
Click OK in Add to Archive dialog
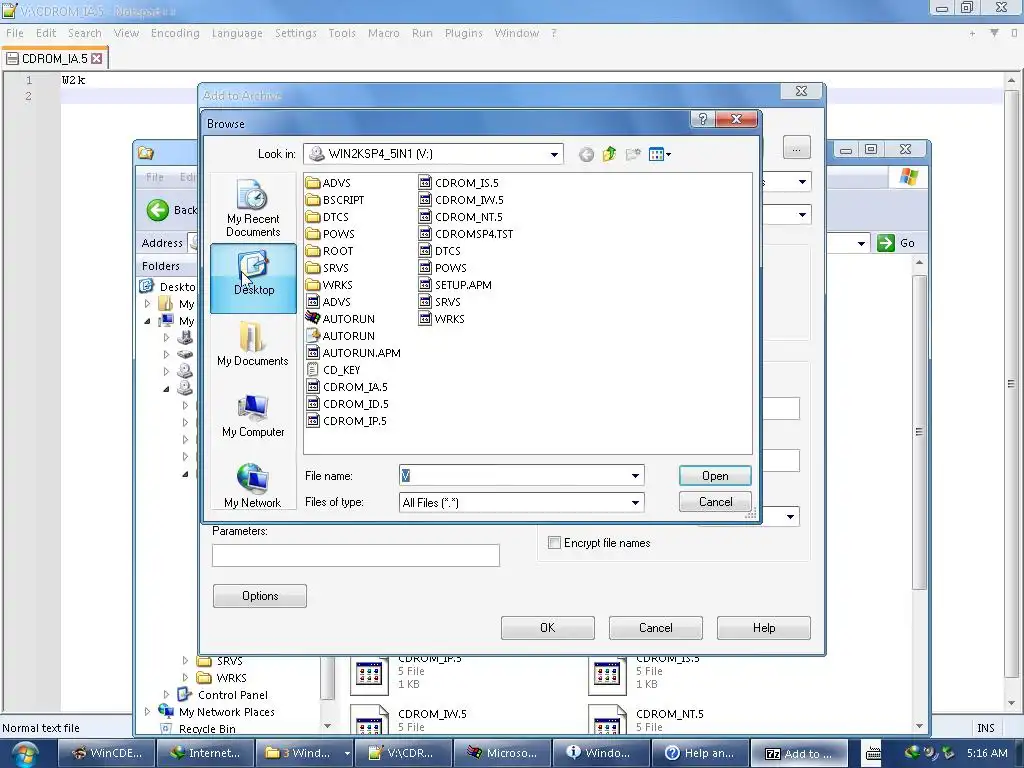[x=547, y=628]
